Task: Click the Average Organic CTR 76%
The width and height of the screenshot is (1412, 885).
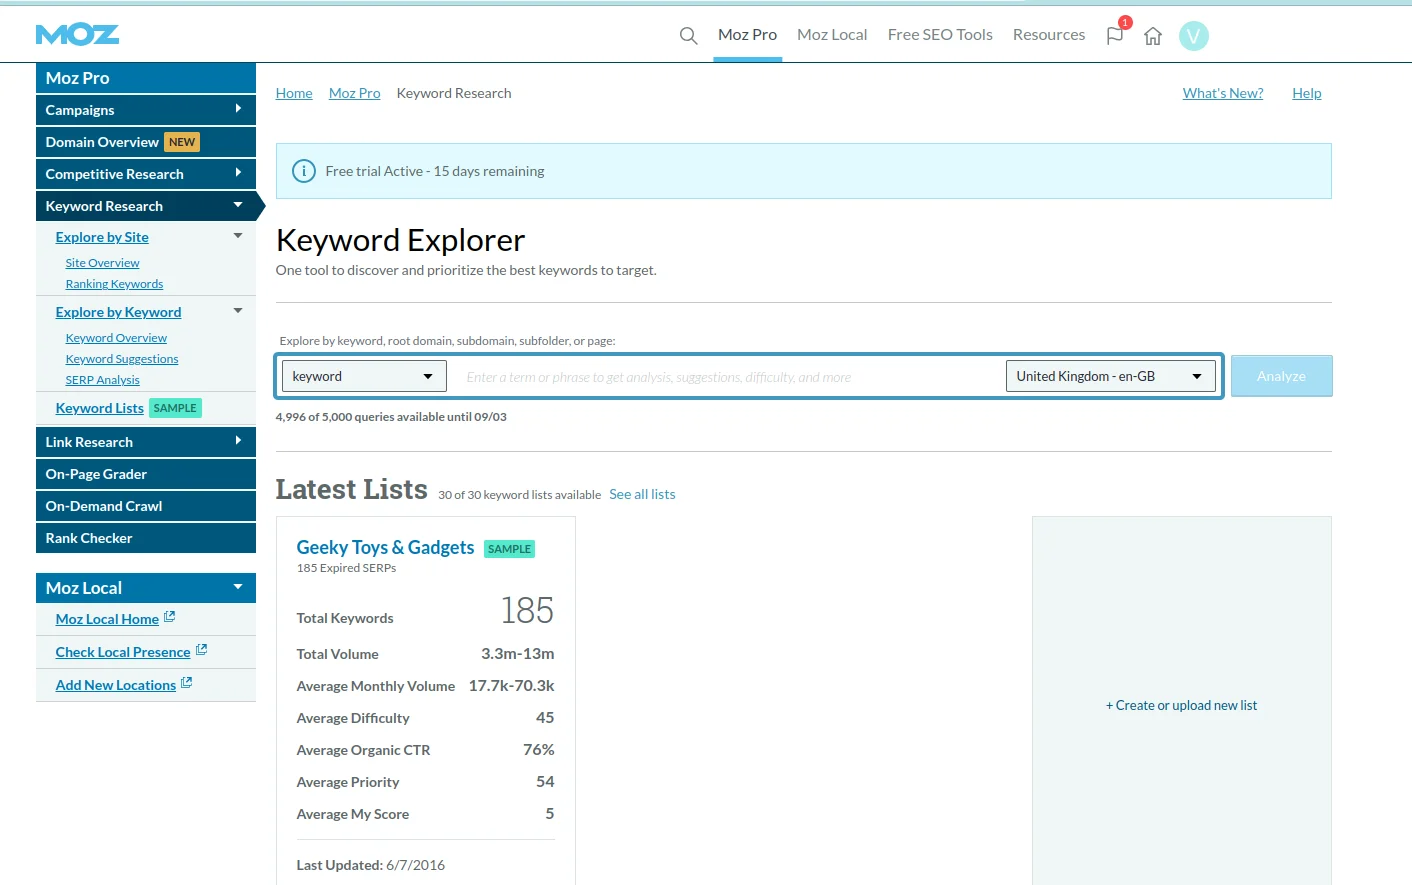Action: [x=538, y=750]
